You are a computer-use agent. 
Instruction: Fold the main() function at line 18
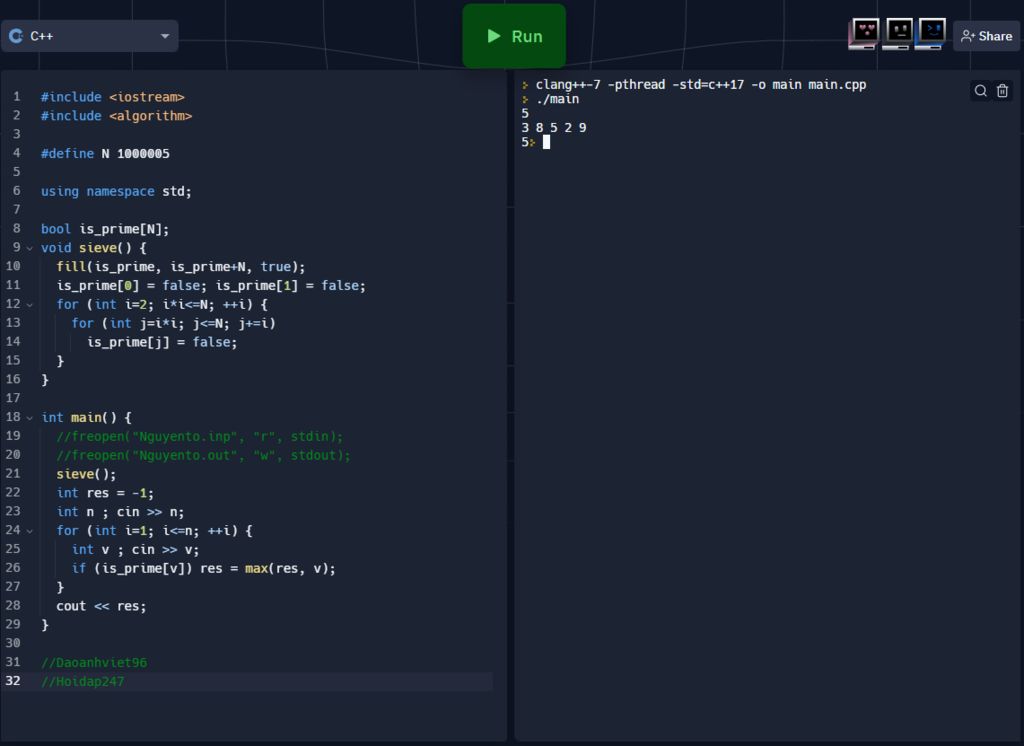point(30,417)
